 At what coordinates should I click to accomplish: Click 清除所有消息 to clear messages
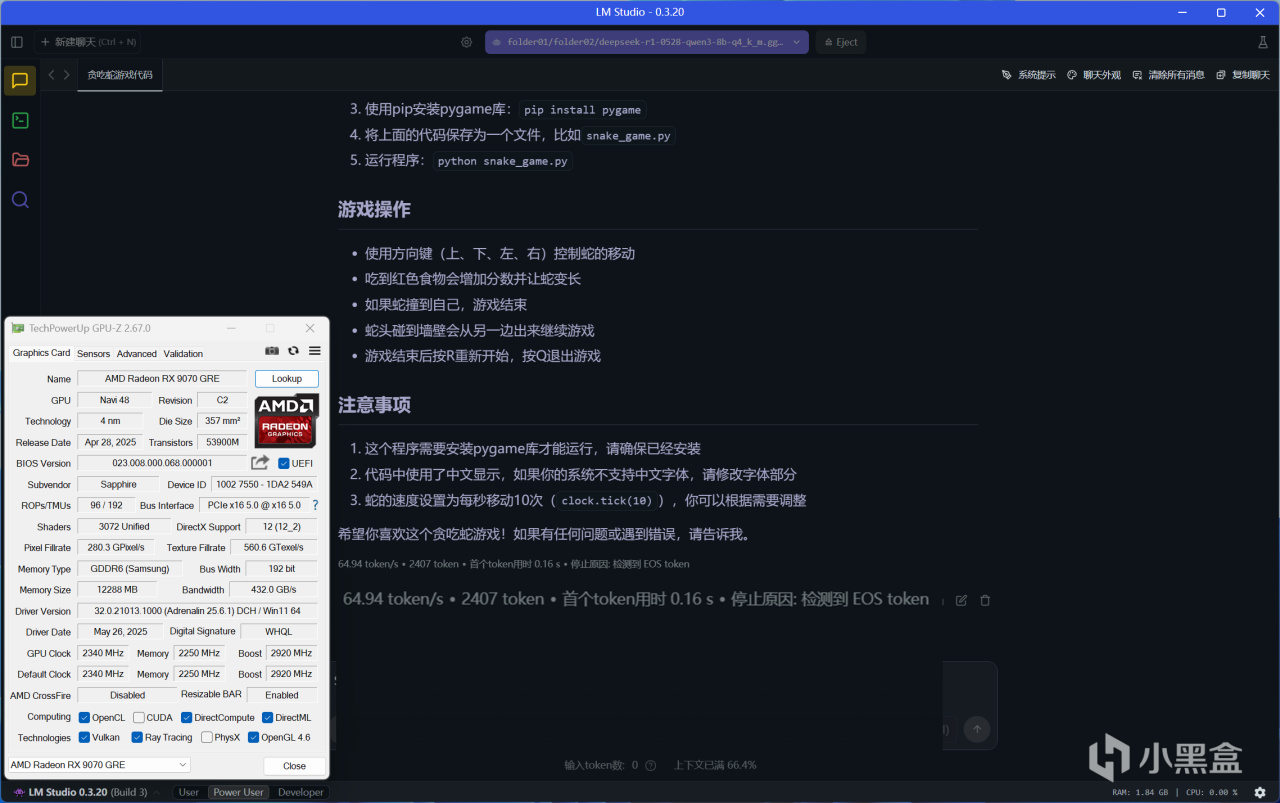(1168, 75)
